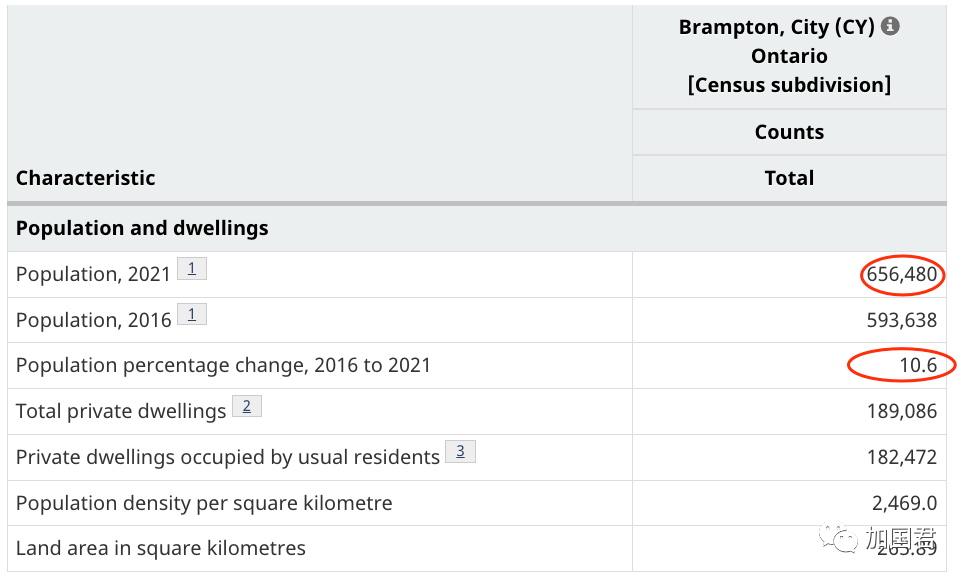Select the Population and dwellings section heading
Viewport: 968px width, 581px height.
(142, 228)
